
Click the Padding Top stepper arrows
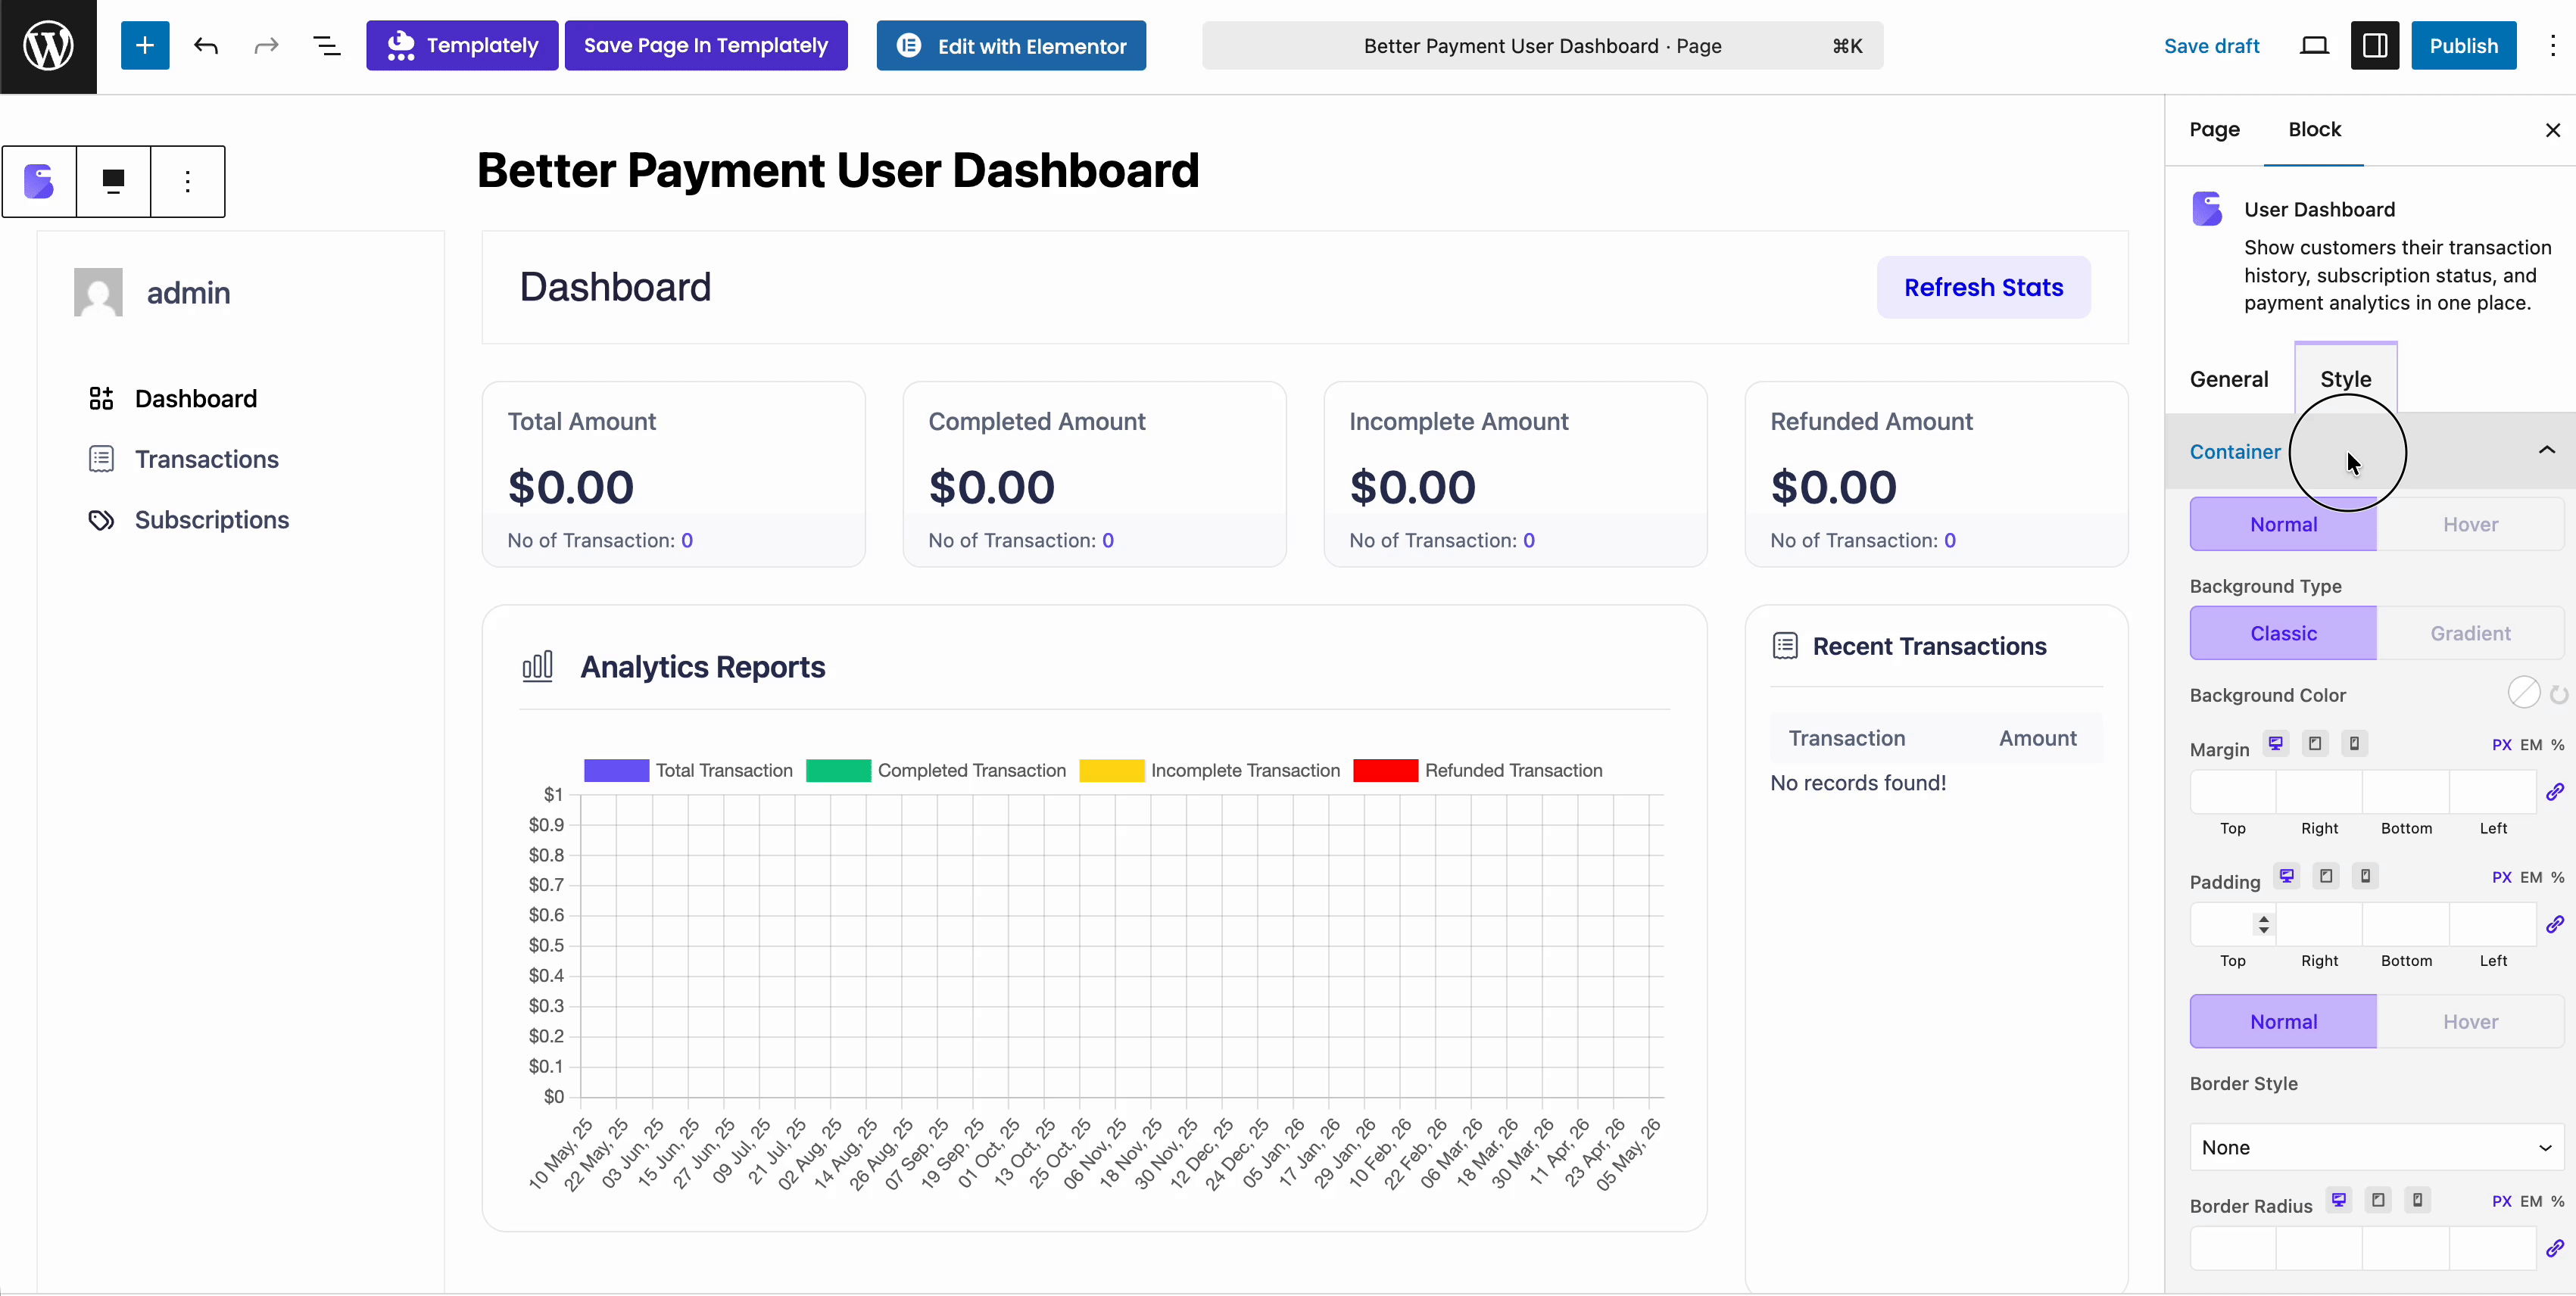tap(2263, 924)
